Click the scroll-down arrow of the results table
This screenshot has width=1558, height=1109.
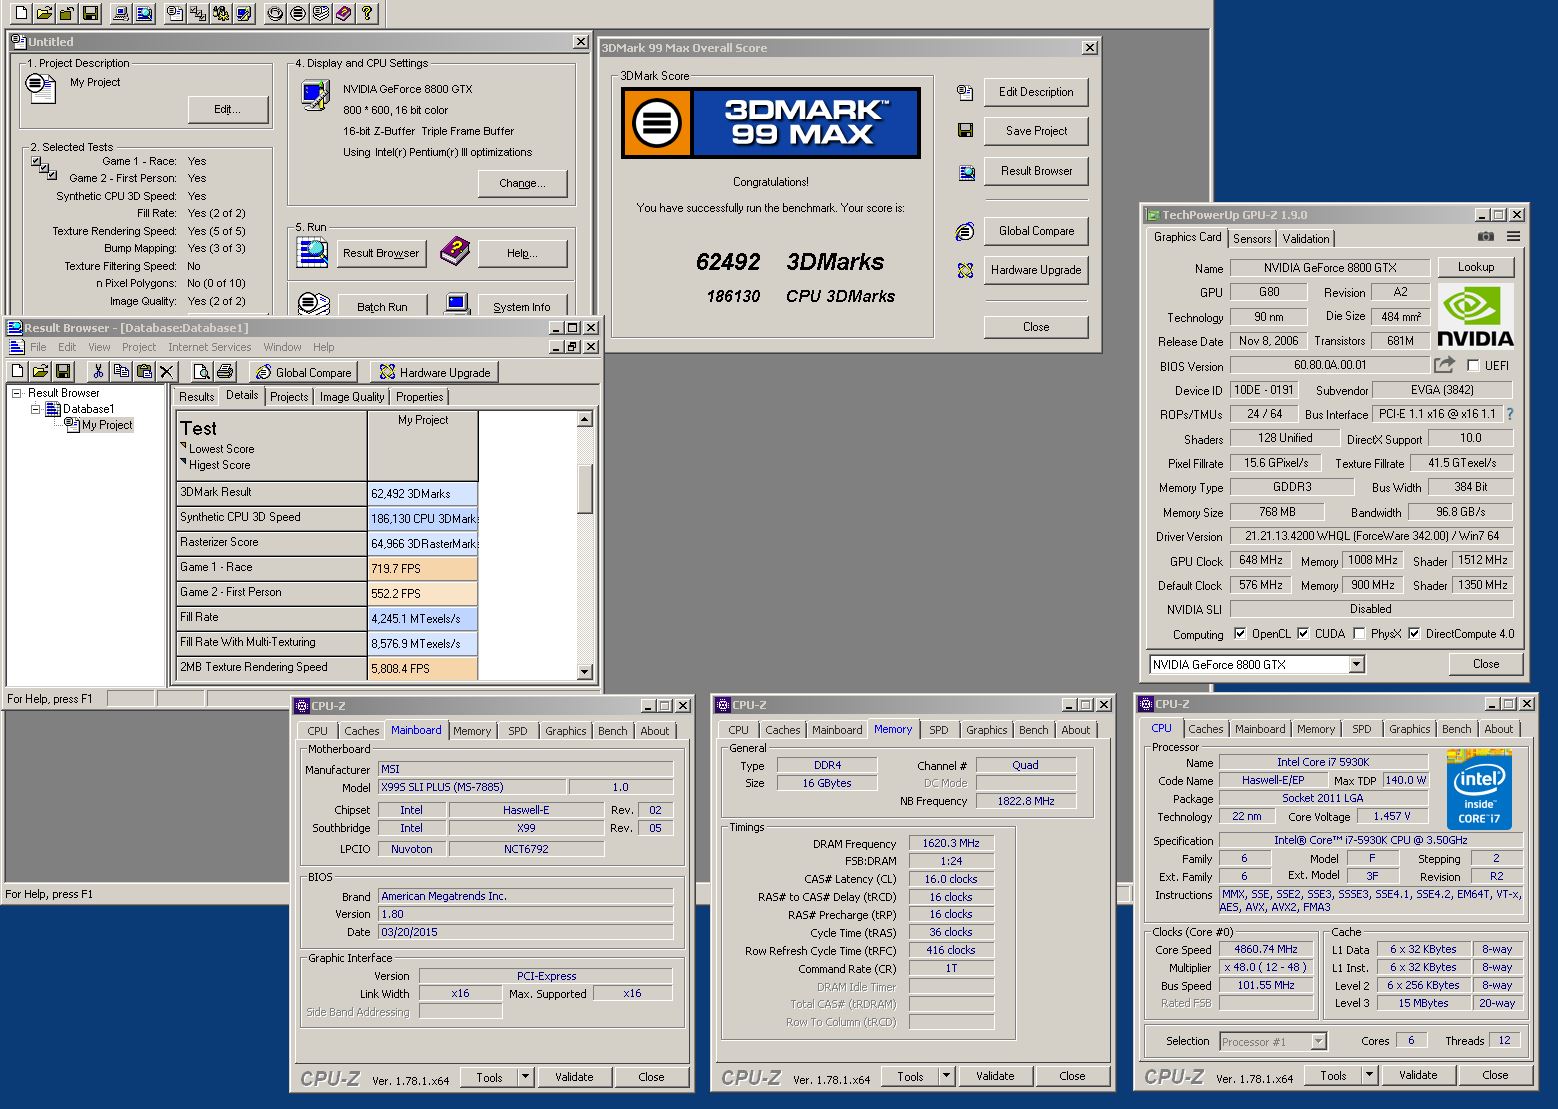[585, 673]
